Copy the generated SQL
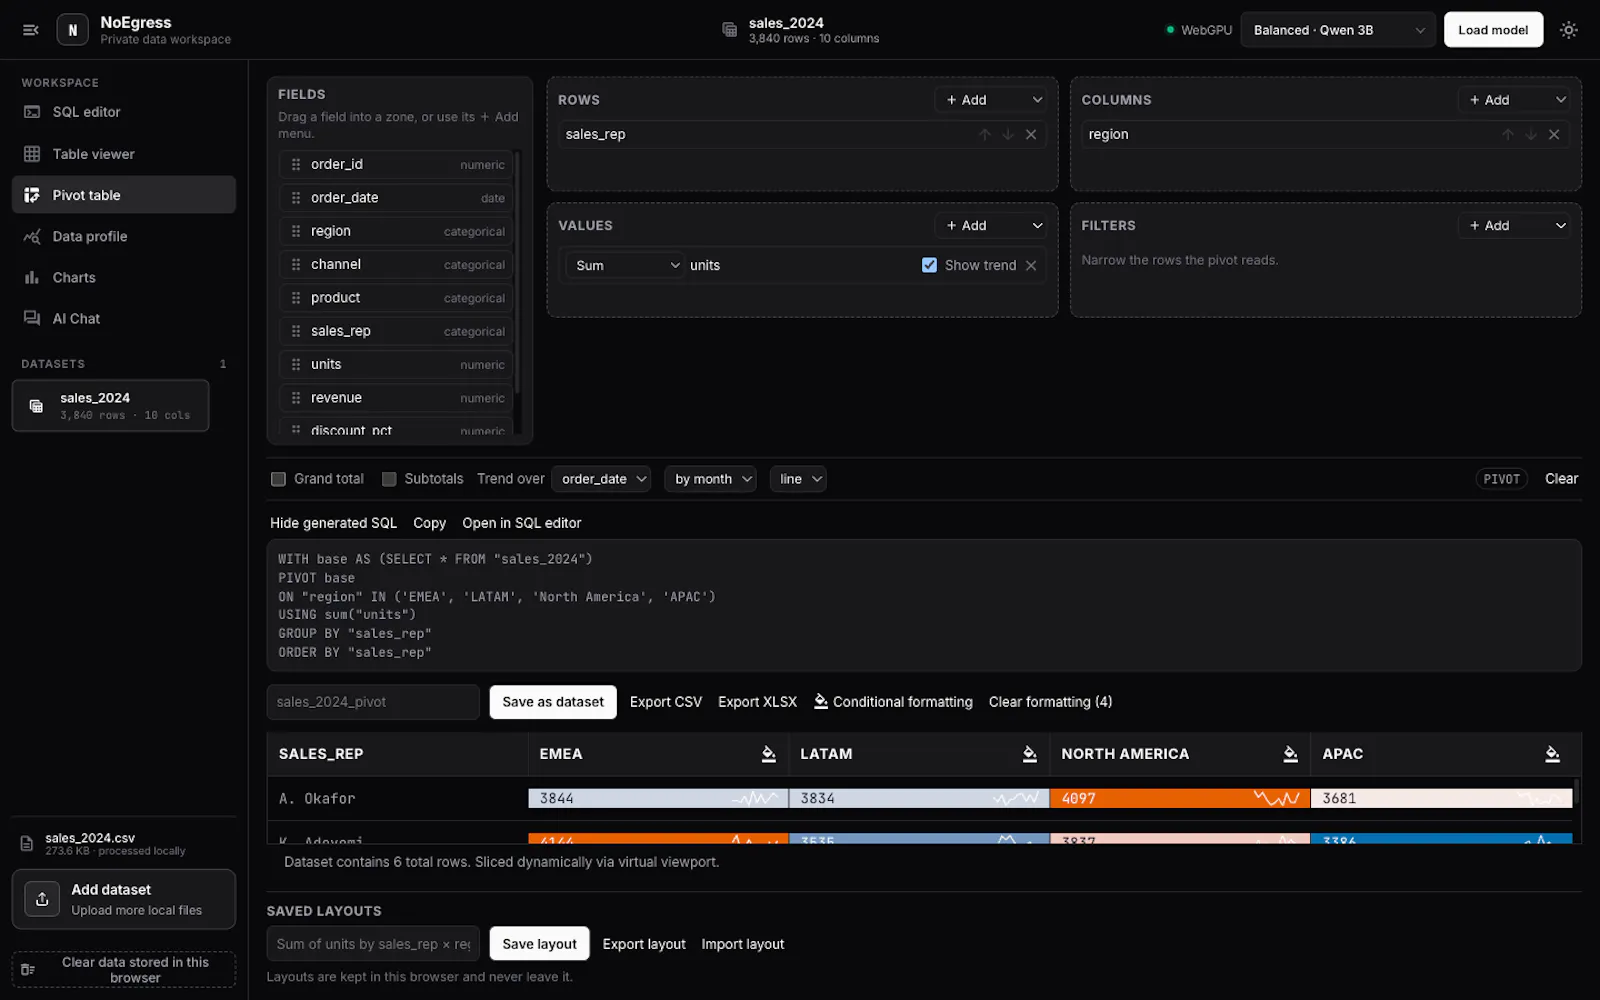Viewport: 1600px width, 1000px height. click(430, 523)
